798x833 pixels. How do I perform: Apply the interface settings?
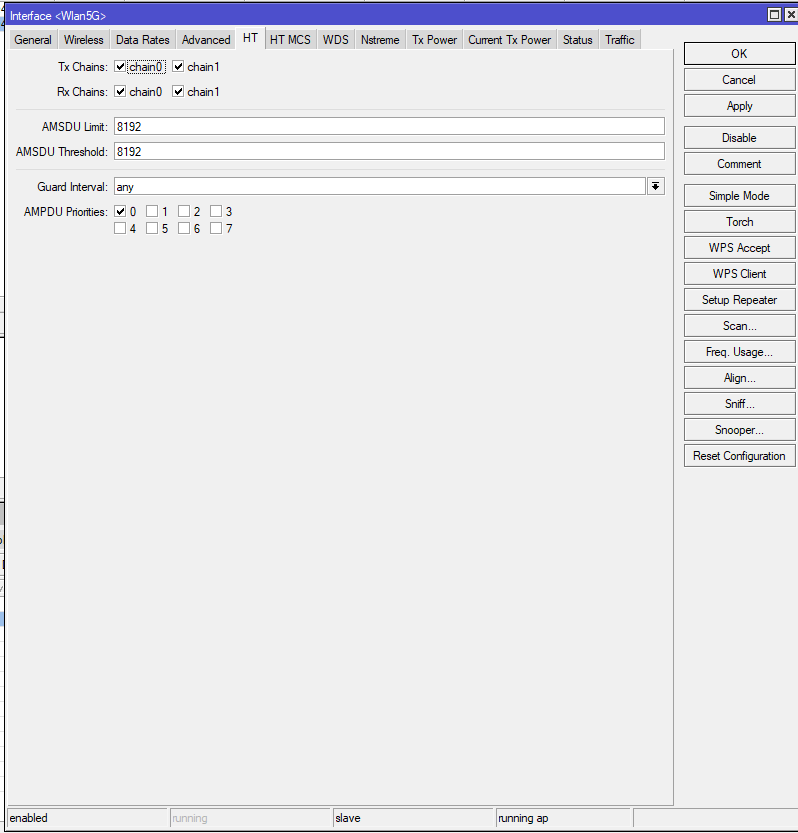(739, 106)
